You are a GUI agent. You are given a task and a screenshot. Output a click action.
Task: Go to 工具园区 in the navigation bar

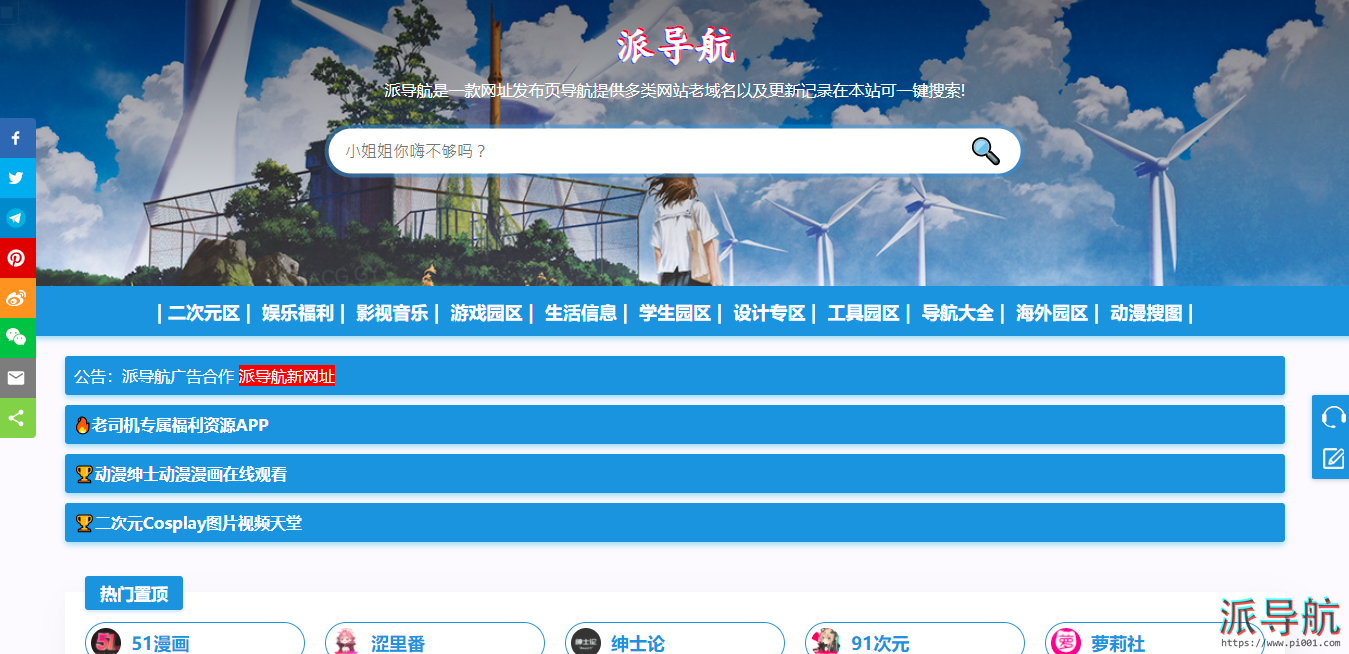(x=863, y=313)
